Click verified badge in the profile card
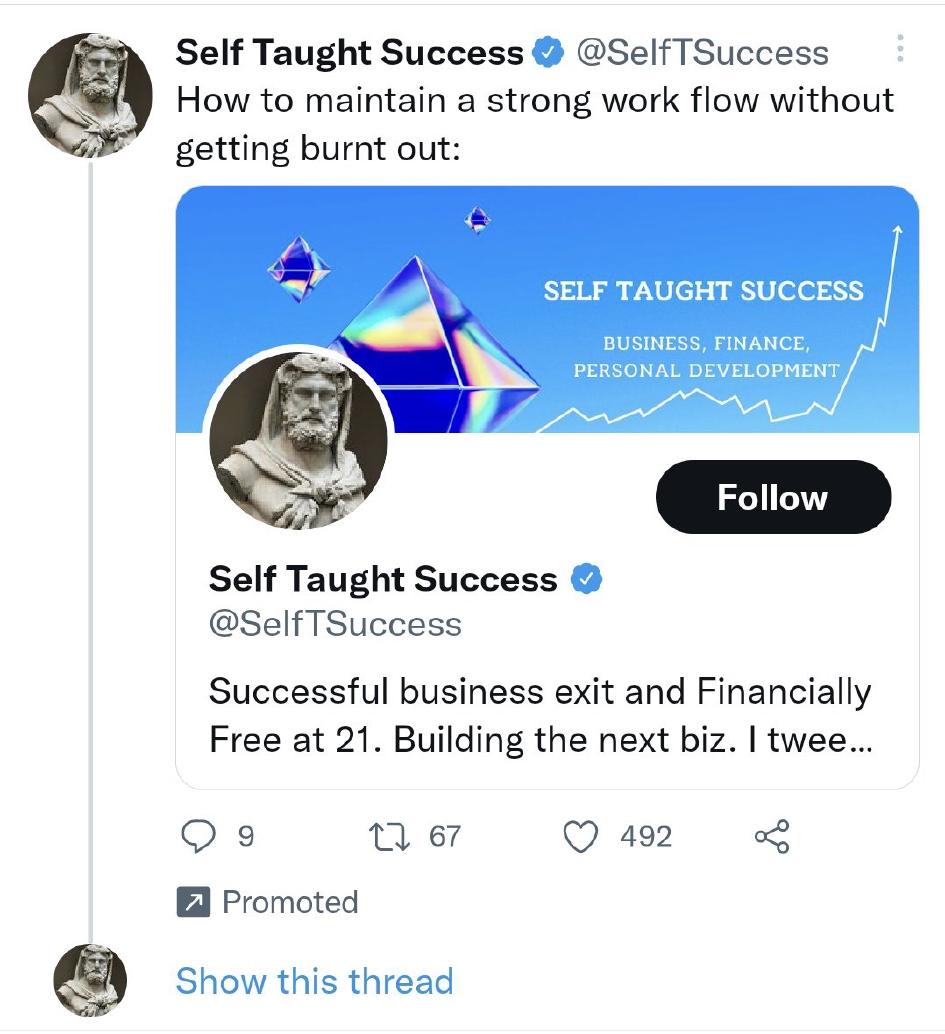945x1034 pixels. tap(585, 579)
